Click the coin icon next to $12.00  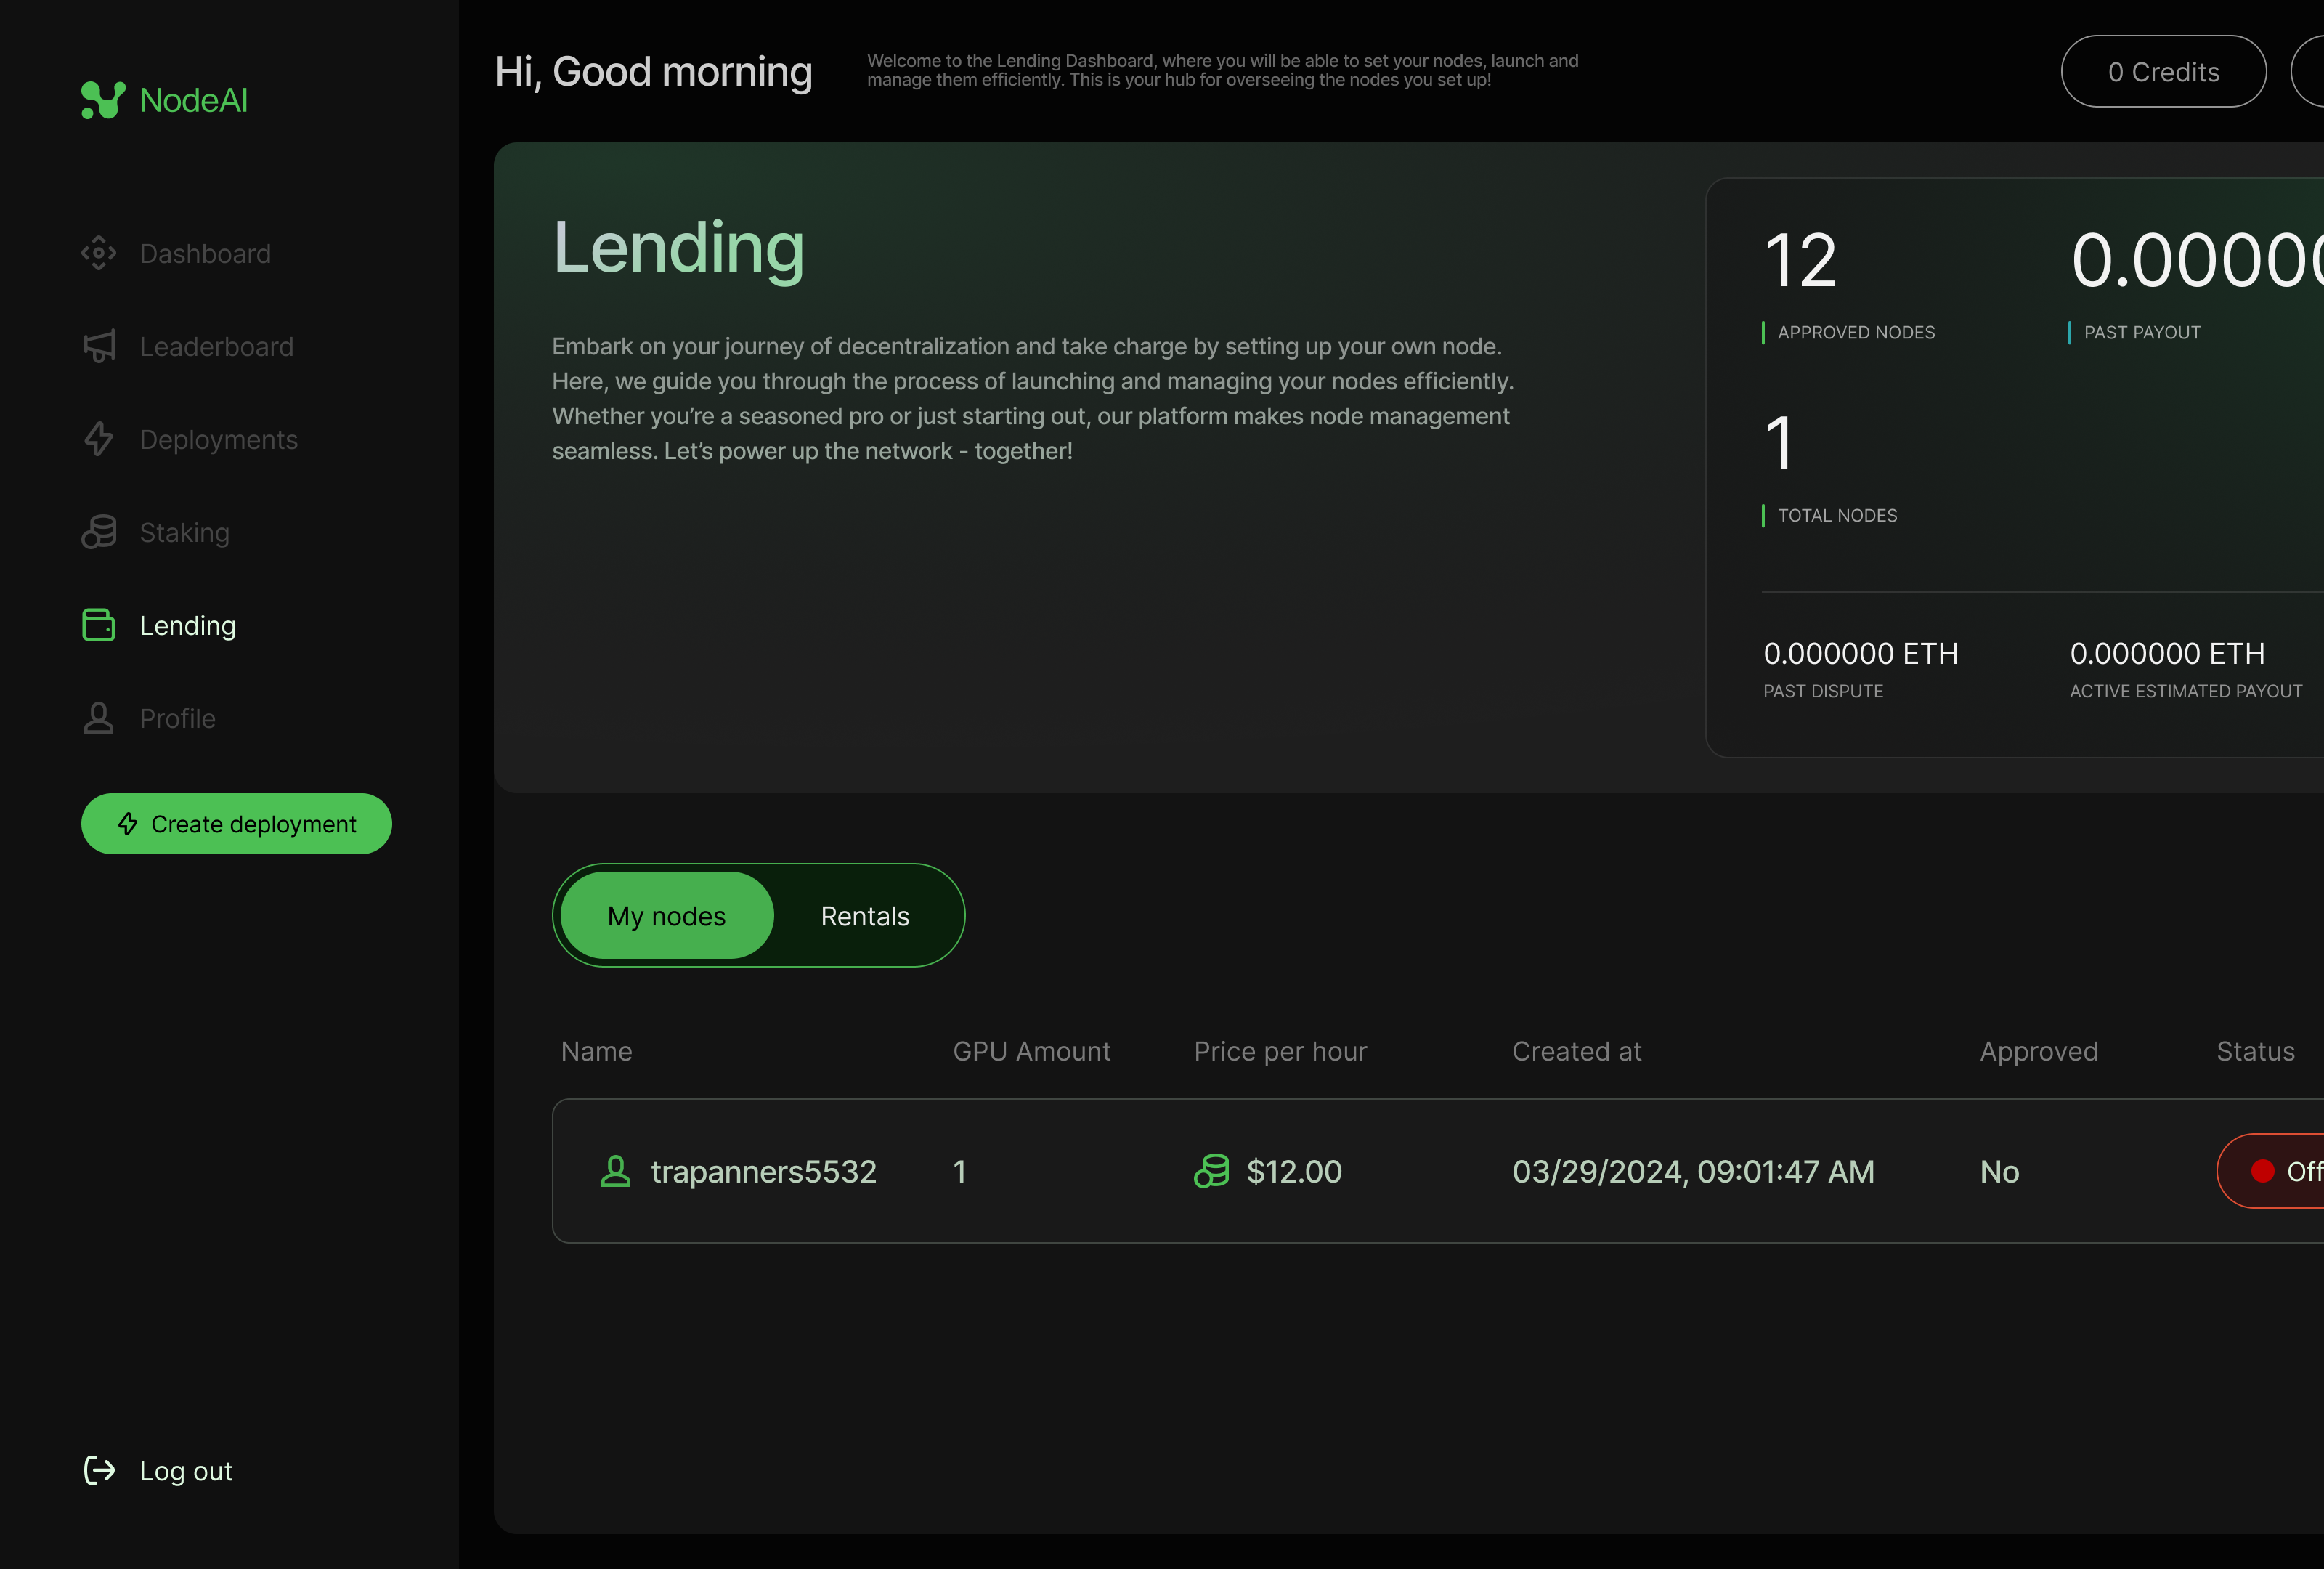[1212, 1171]
